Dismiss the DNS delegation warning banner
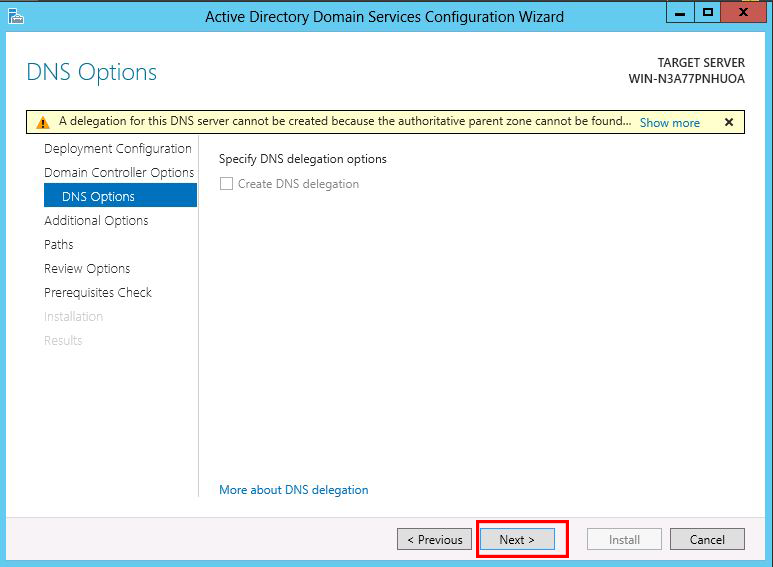This screenshot has height=567, width=773. point(729,122)
